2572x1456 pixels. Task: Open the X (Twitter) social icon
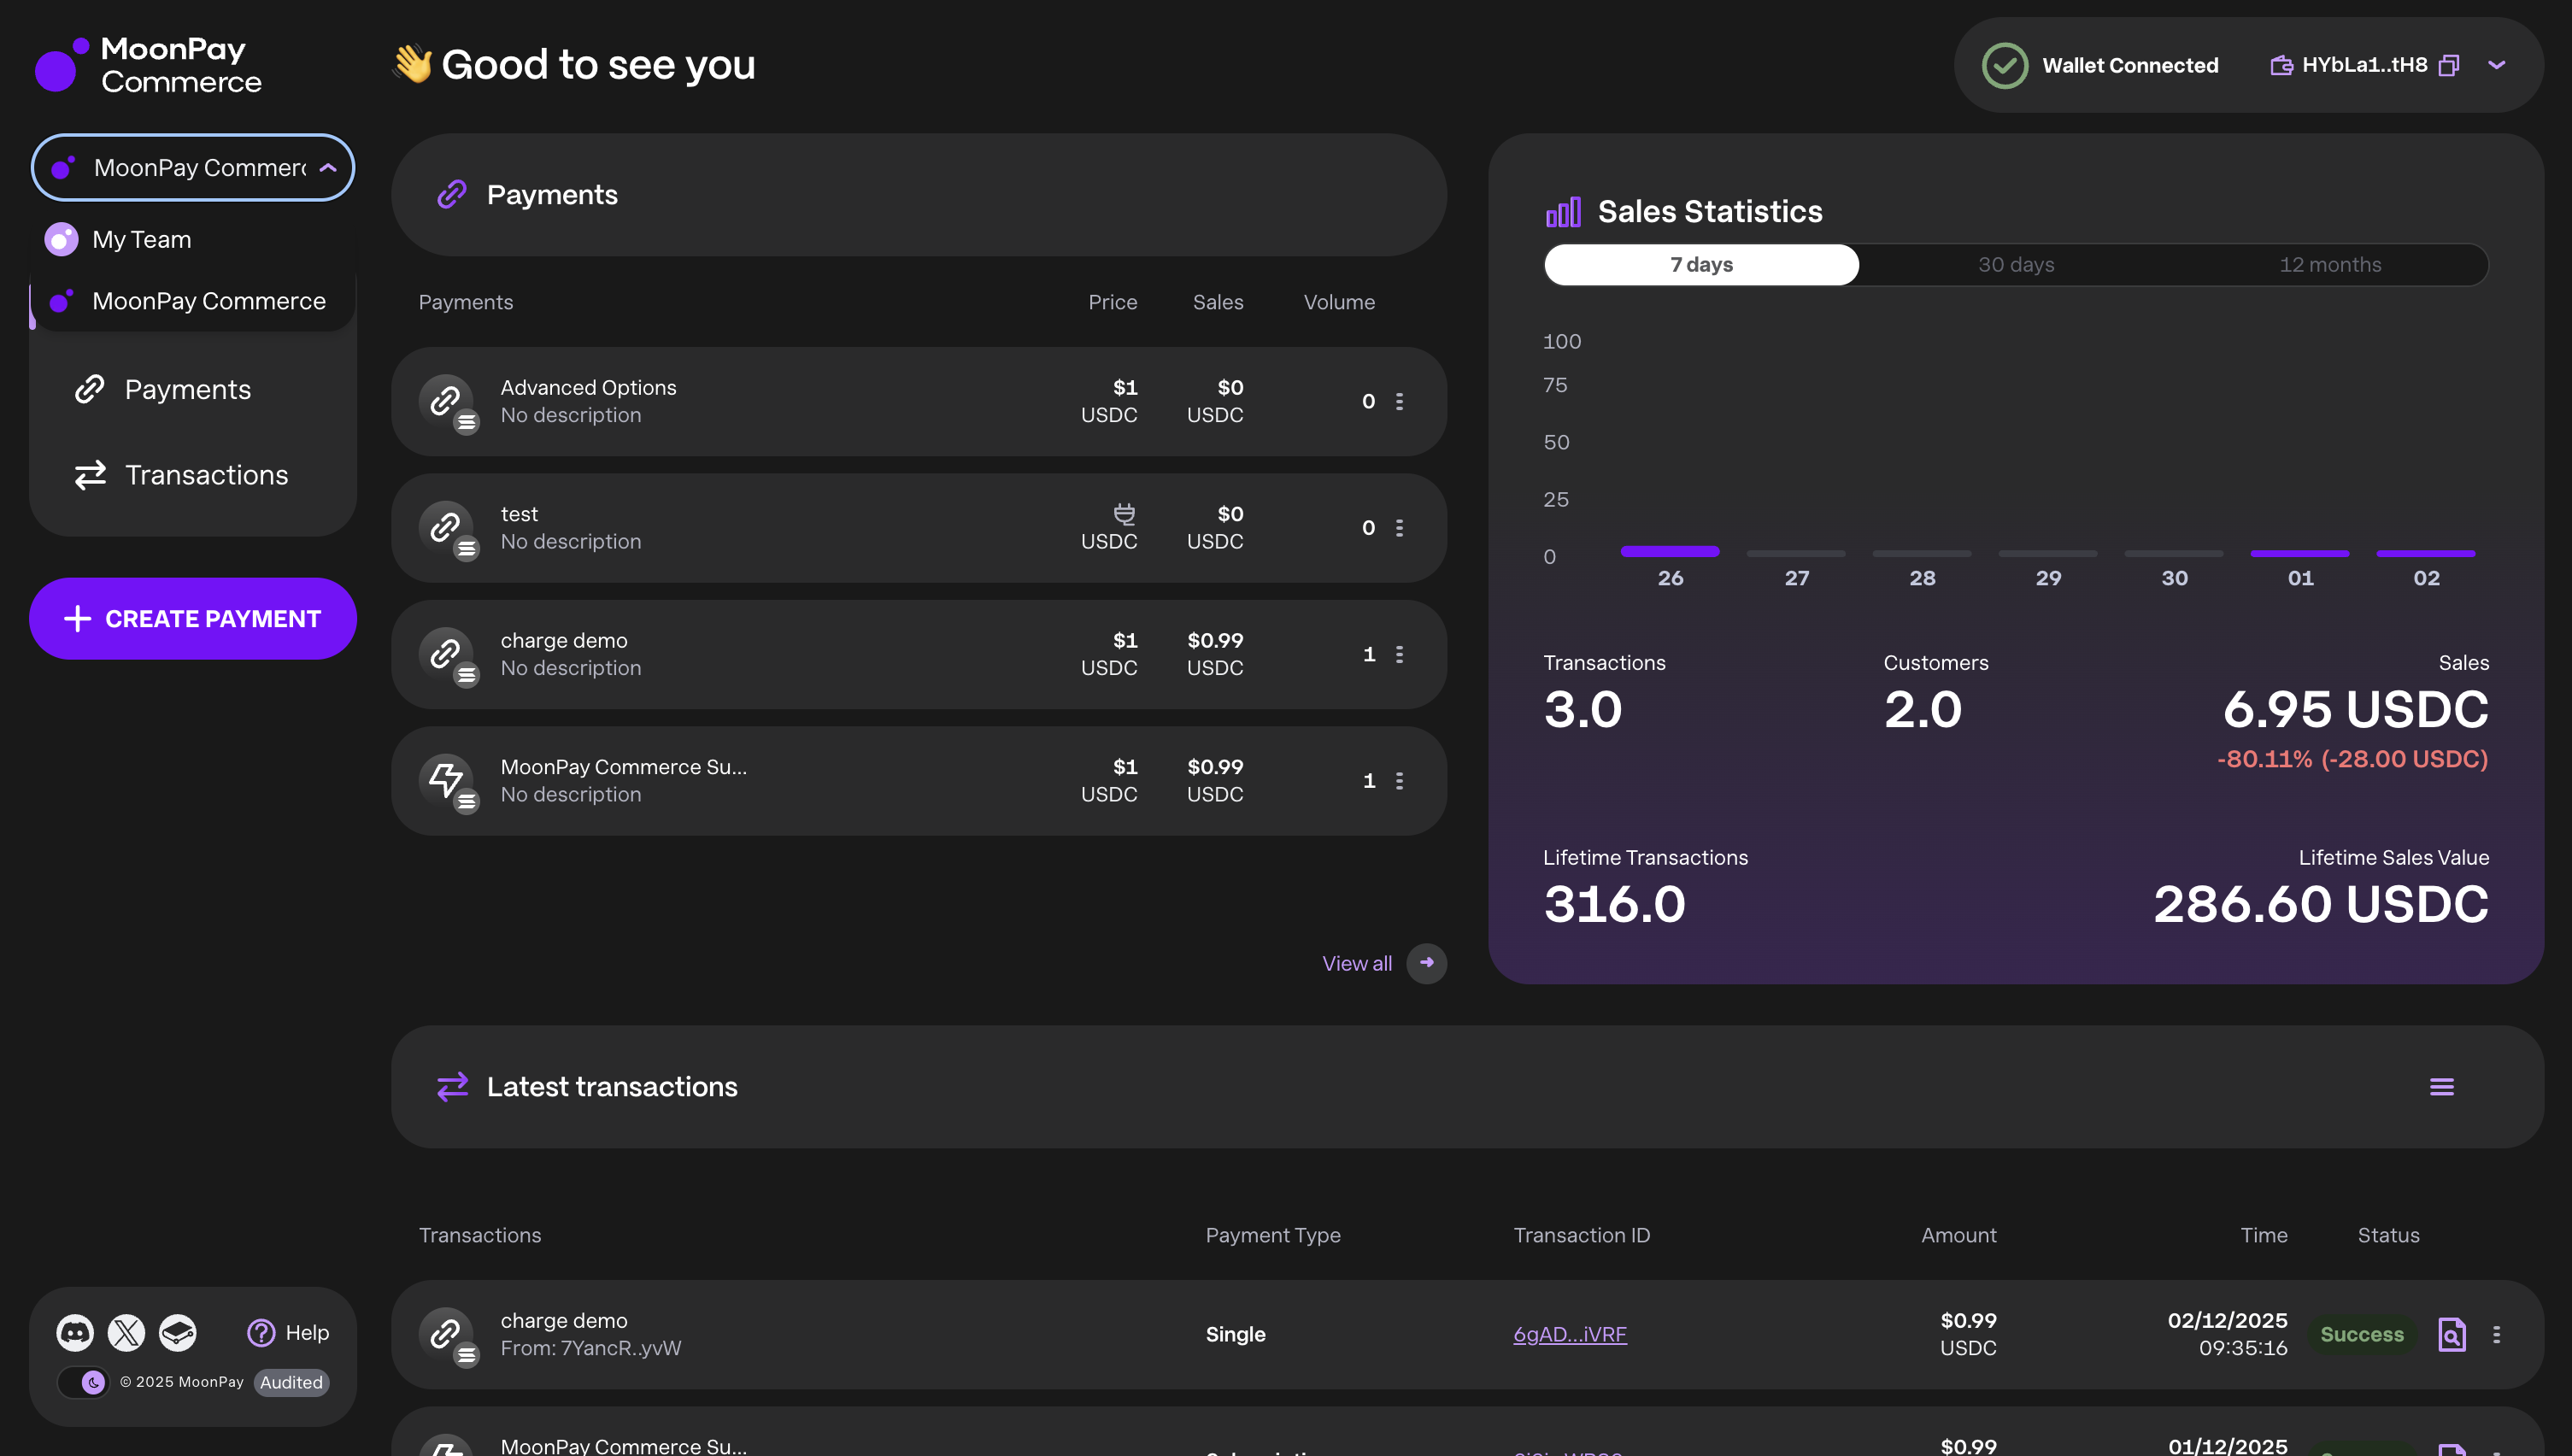[x=126, y=1332]
